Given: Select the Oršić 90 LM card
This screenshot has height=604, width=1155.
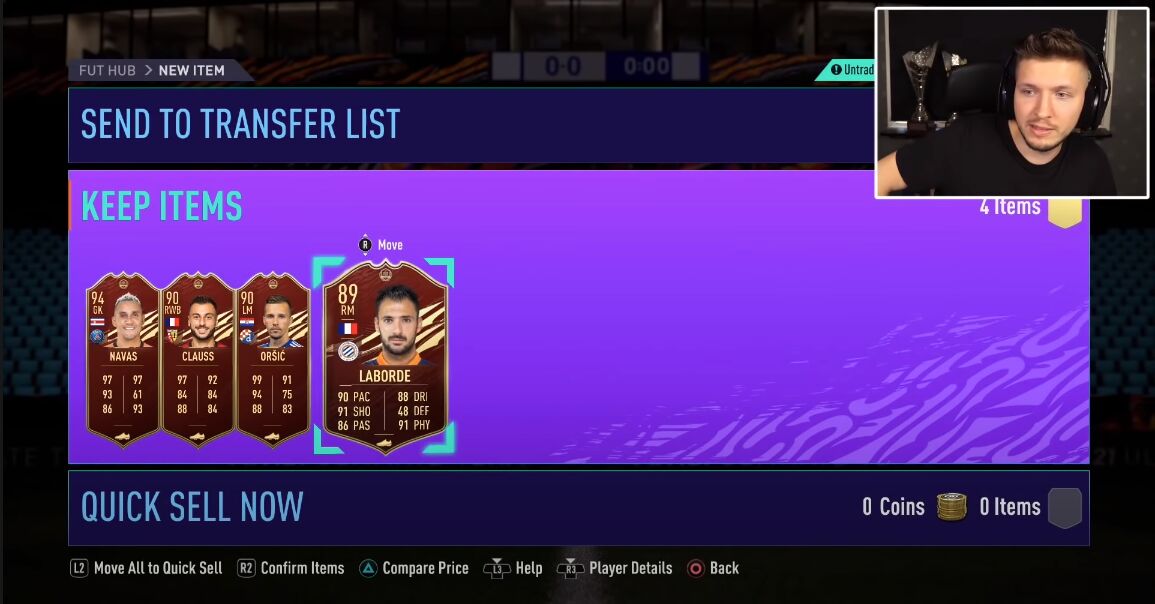Looking at the screenshot, I should point(273,359).
